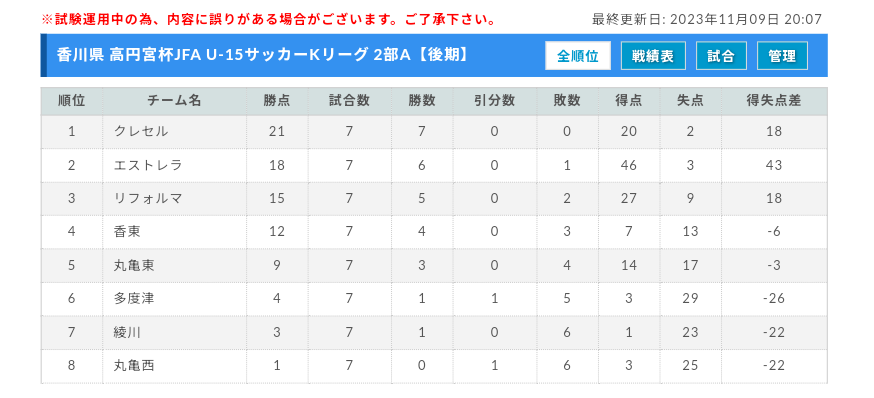
Task: Open the 試合 matches tab
Action: pos(721,56)
